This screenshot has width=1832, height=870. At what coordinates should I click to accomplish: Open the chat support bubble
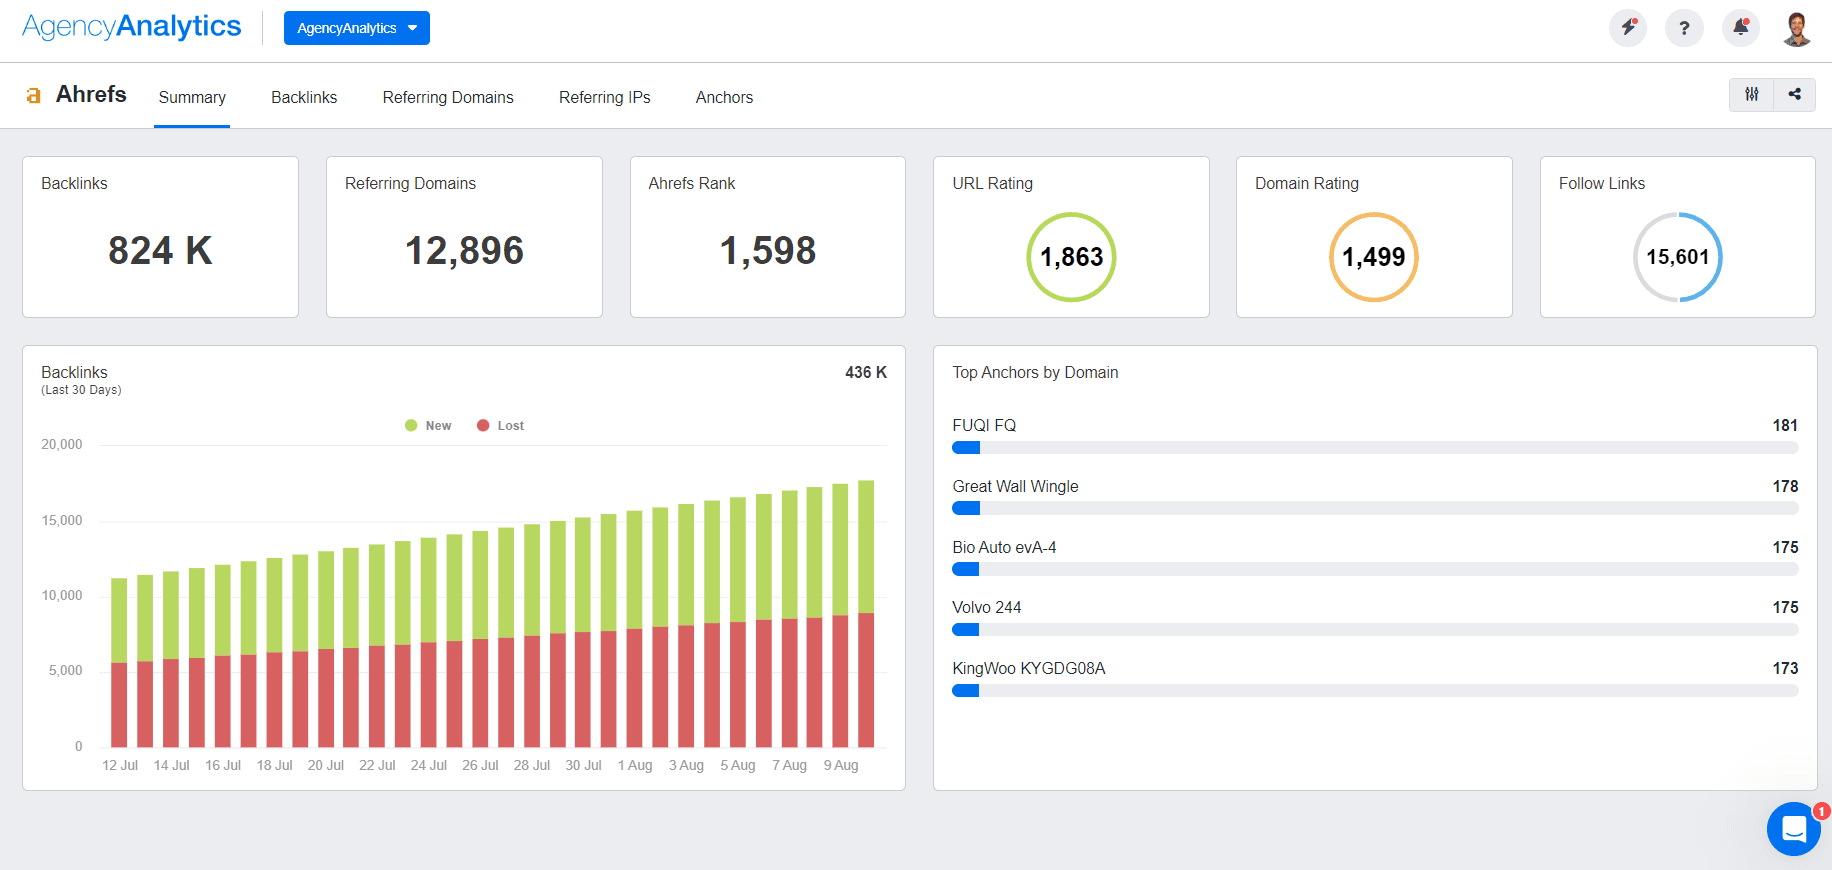(x=1793, y=829)
